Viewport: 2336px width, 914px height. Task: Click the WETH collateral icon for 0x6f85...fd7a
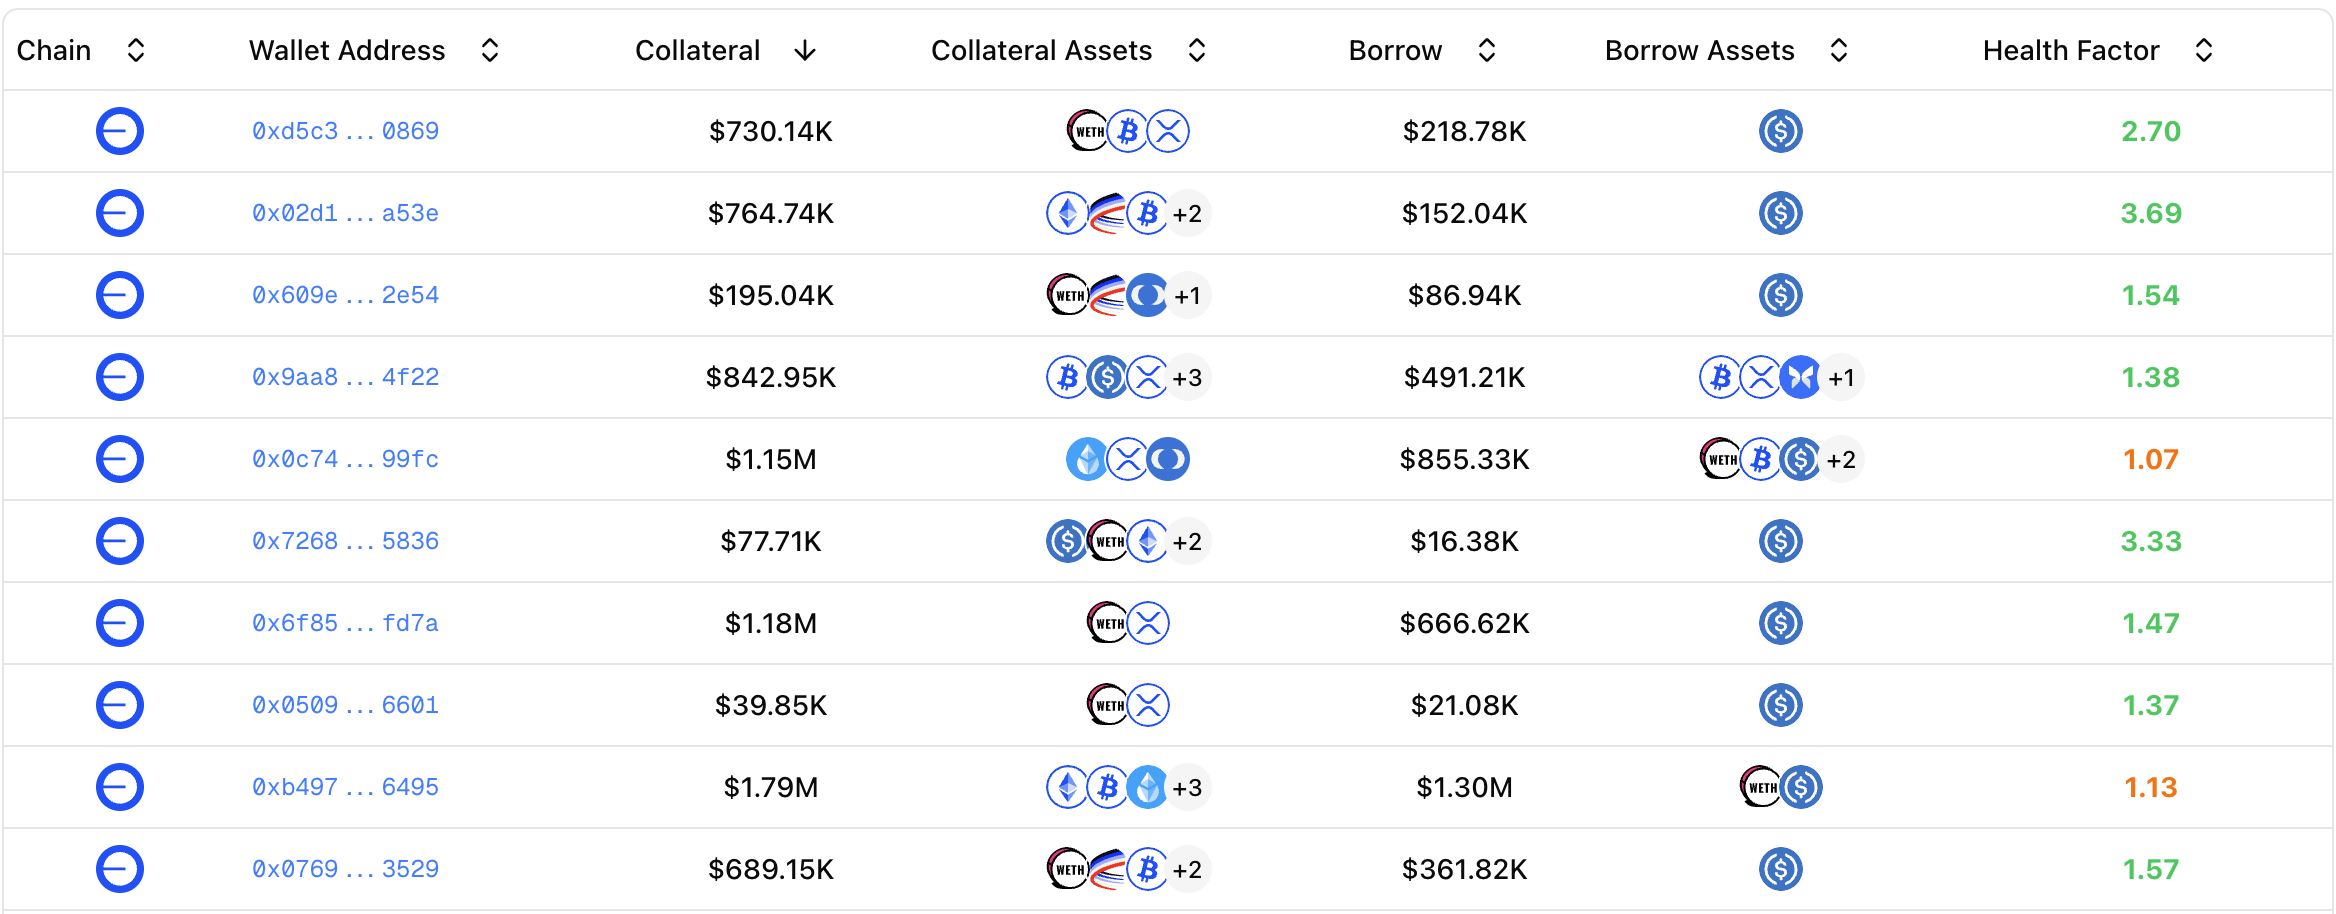point(1107,623)
